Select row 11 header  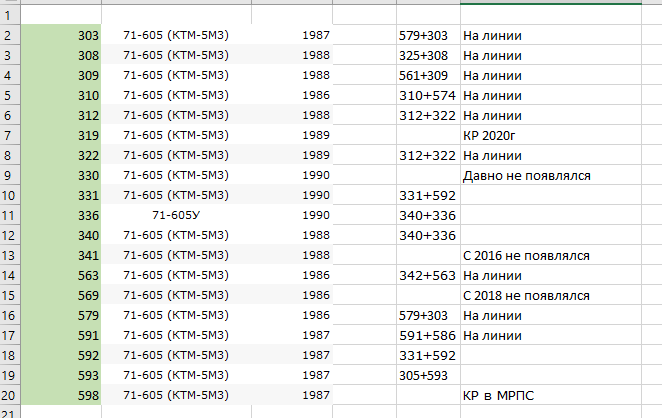point(9,215)
